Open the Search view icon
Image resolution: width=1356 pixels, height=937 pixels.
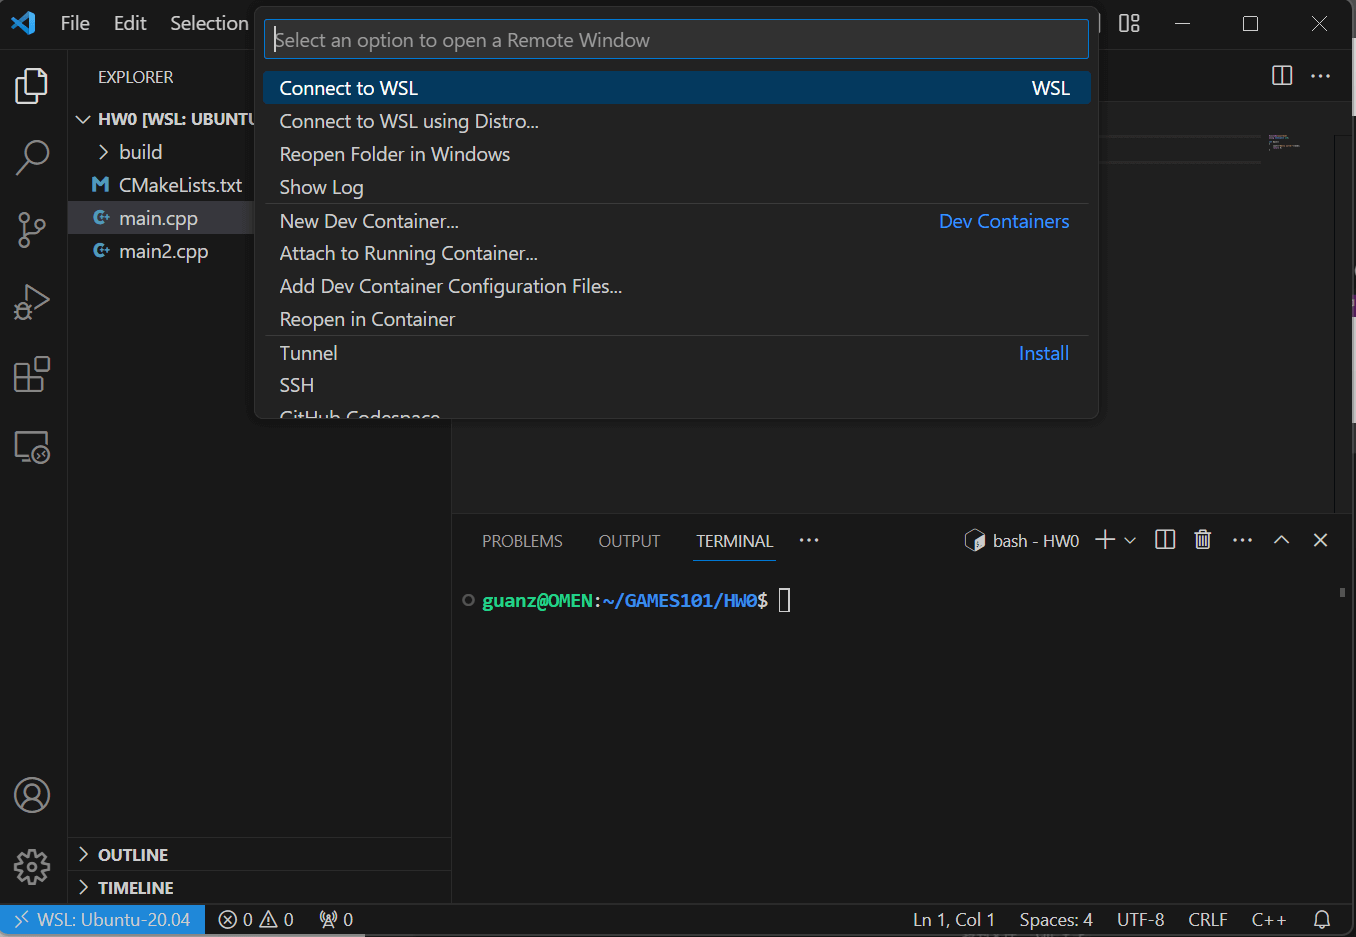[32, 158]
